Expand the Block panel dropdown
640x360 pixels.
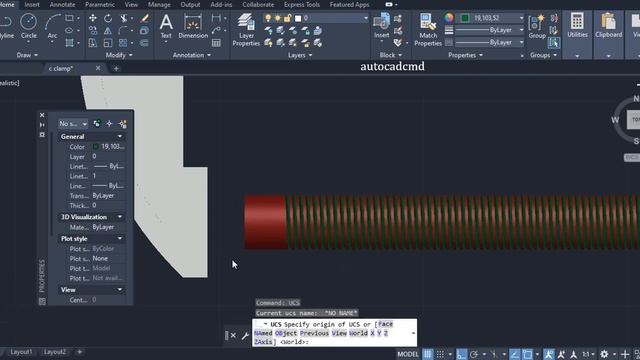(x=391, y=55)
